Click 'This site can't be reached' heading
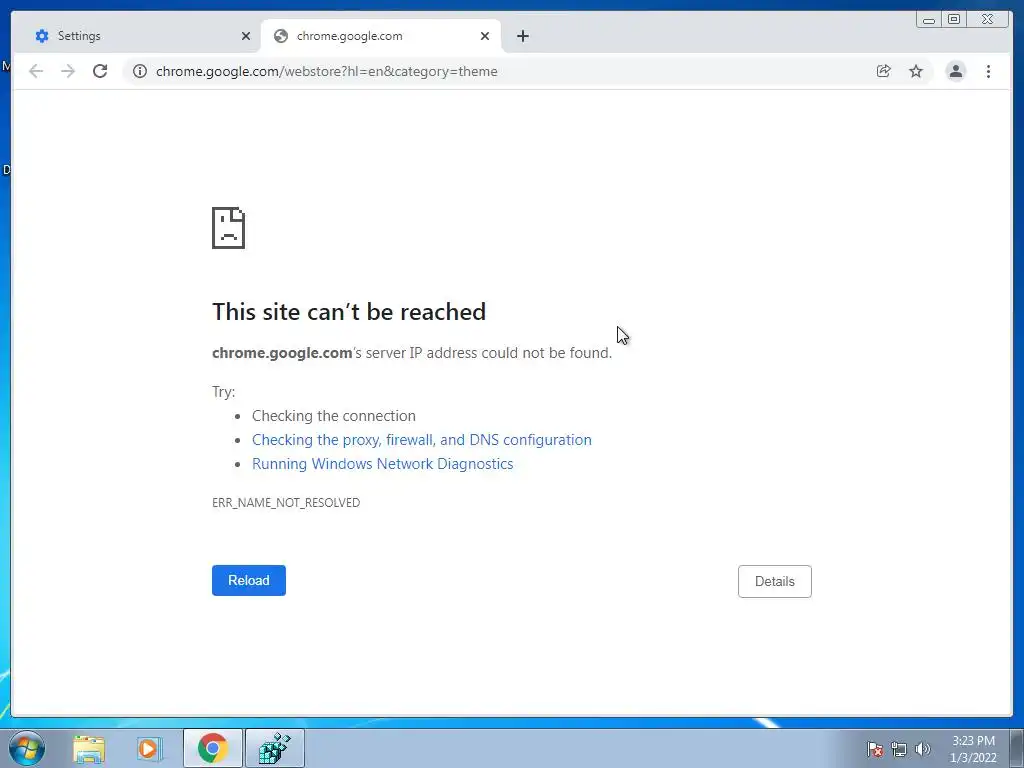 [349, 312]
